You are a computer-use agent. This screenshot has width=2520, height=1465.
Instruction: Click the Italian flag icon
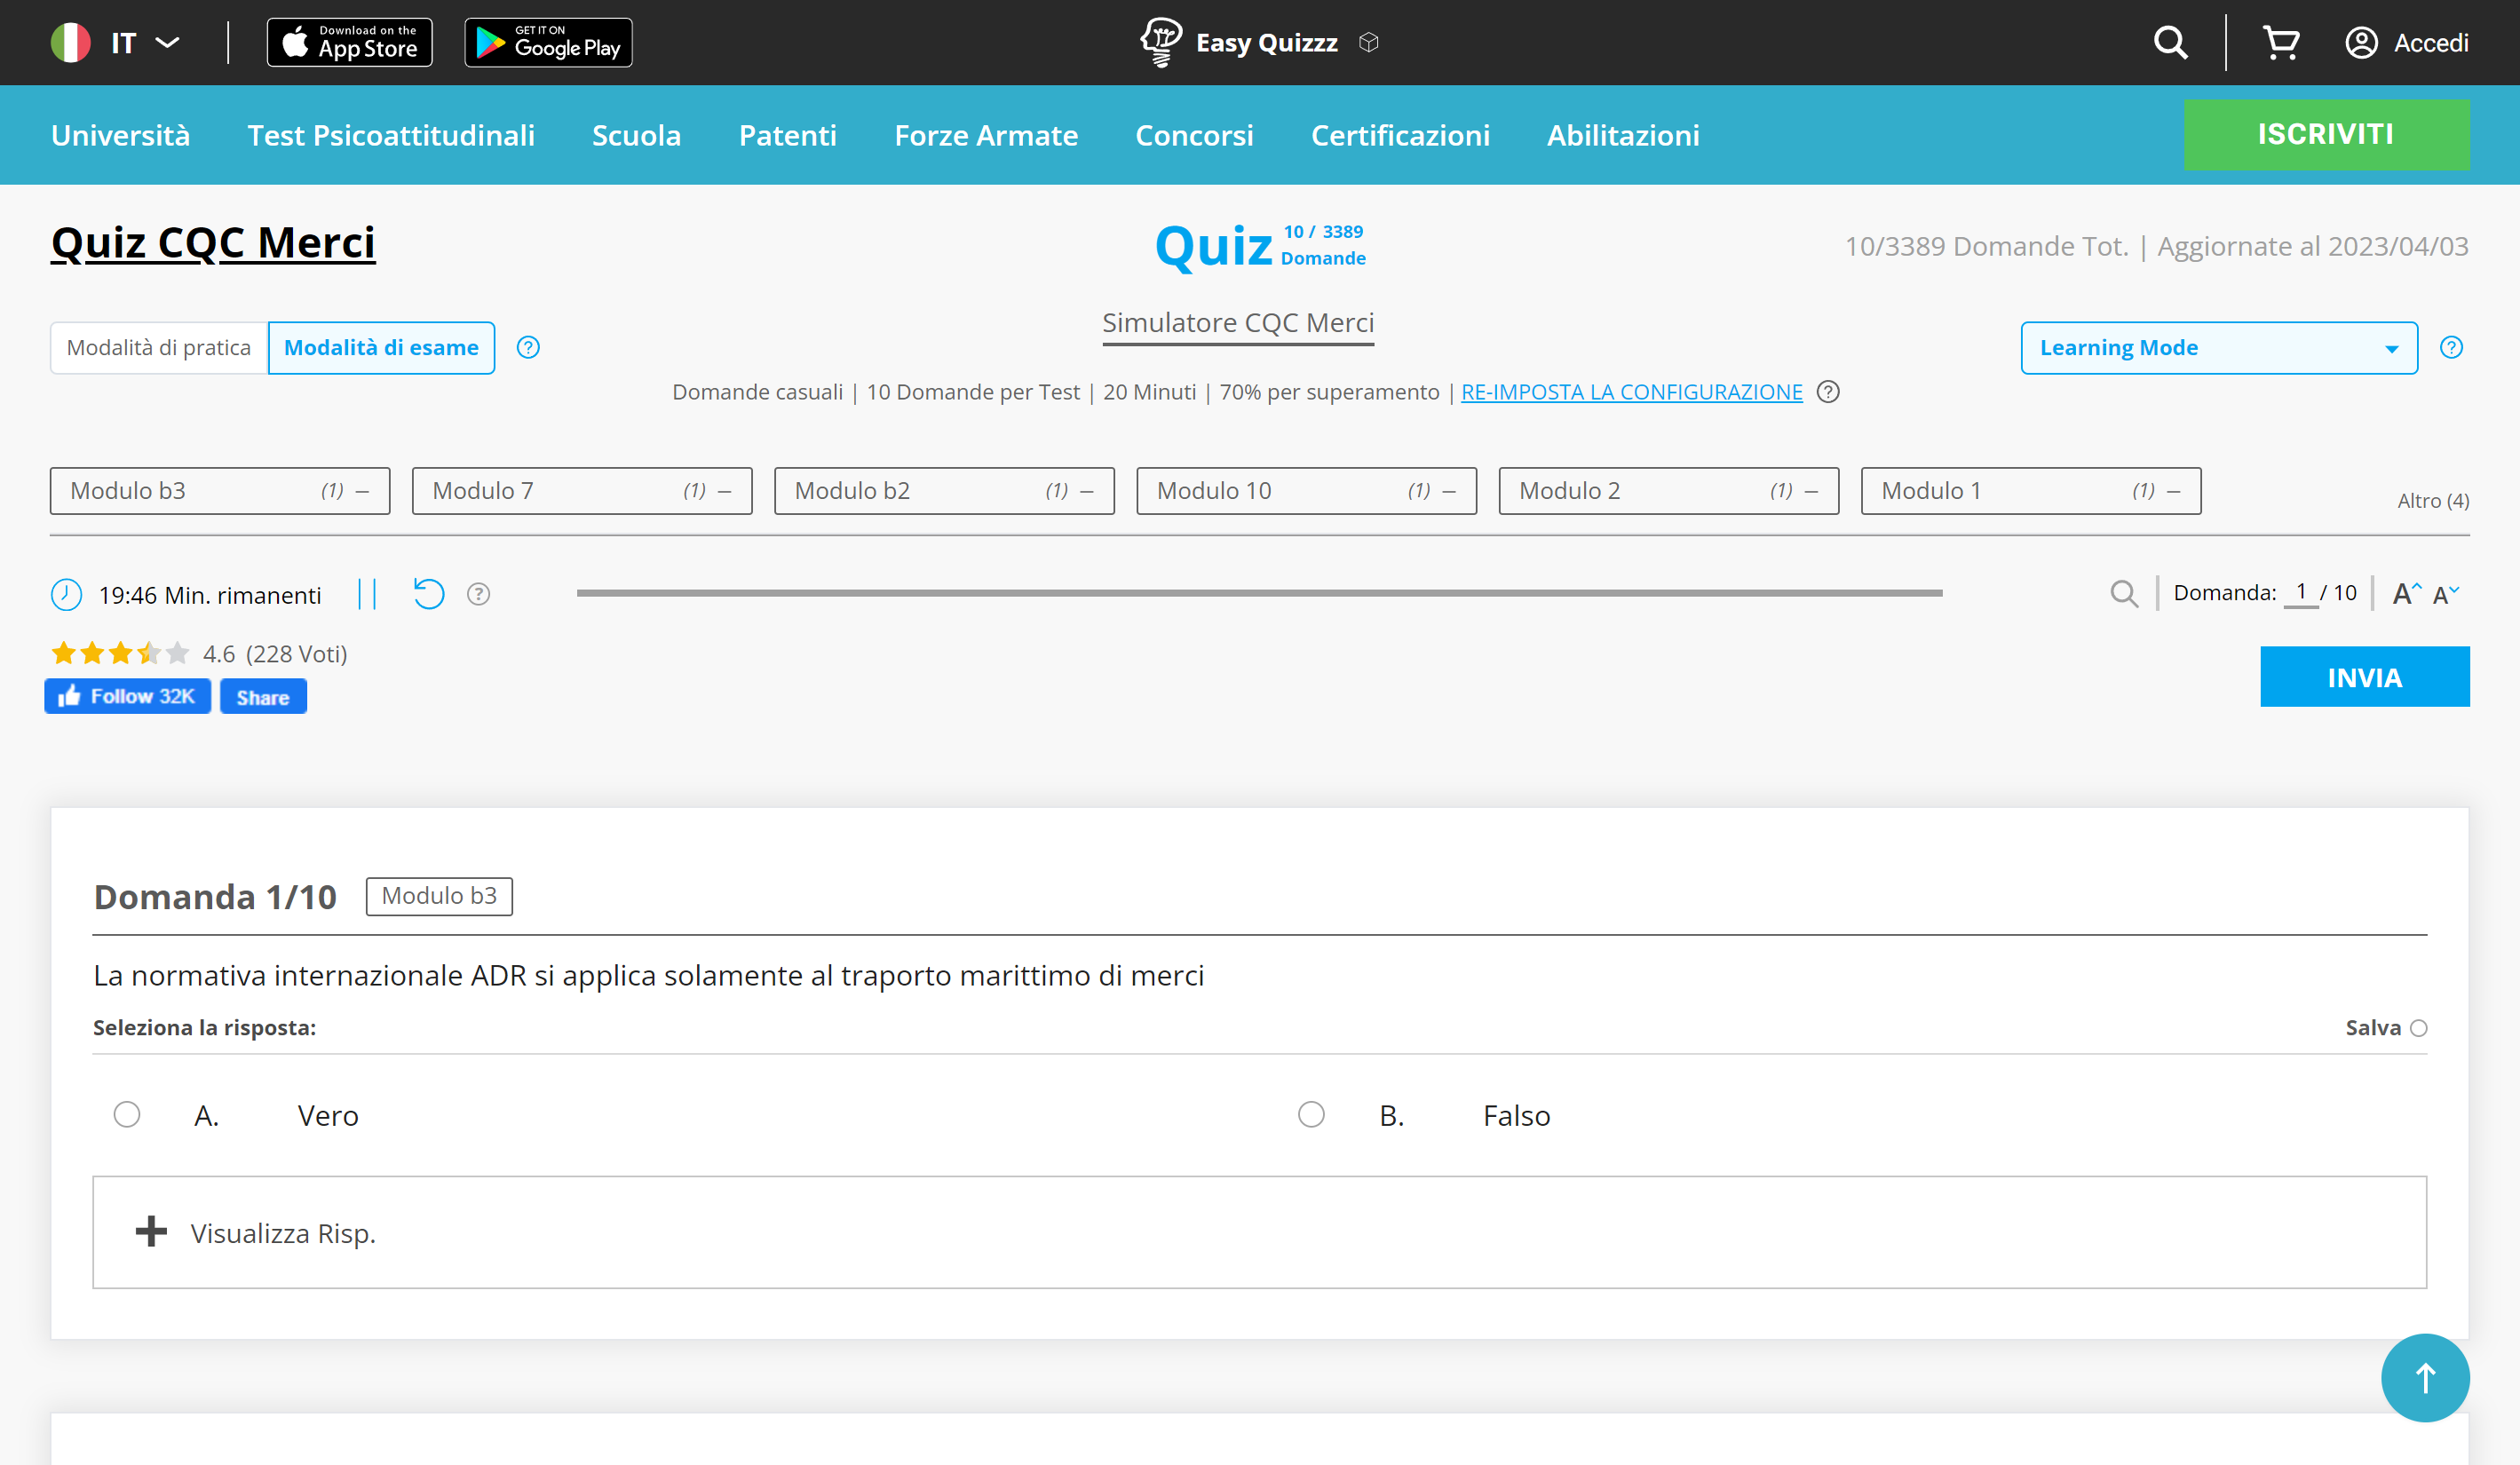tap(71, 43)
